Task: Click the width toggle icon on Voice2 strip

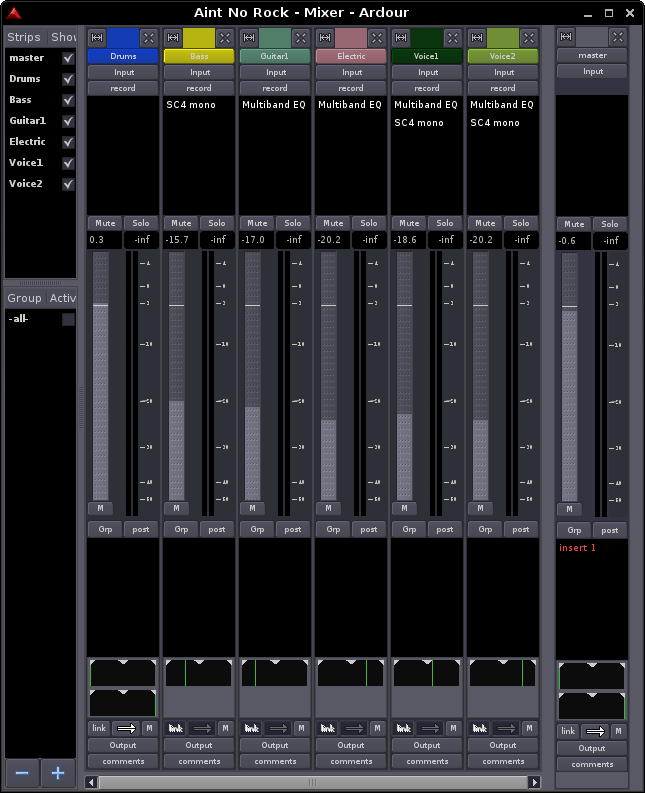Action: coord(477,37)
